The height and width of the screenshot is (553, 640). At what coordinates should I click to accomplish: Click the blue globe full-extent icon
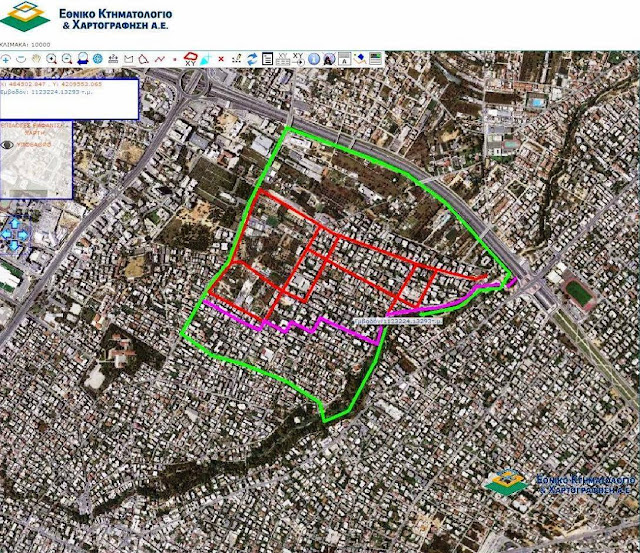(98, 59)
